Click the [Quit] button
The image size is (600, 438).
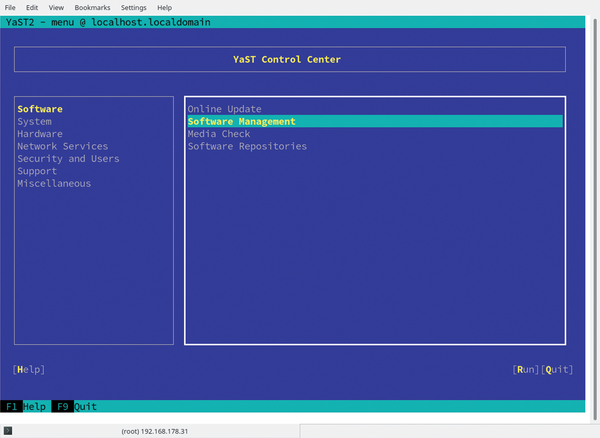click(x=557, y=370)
